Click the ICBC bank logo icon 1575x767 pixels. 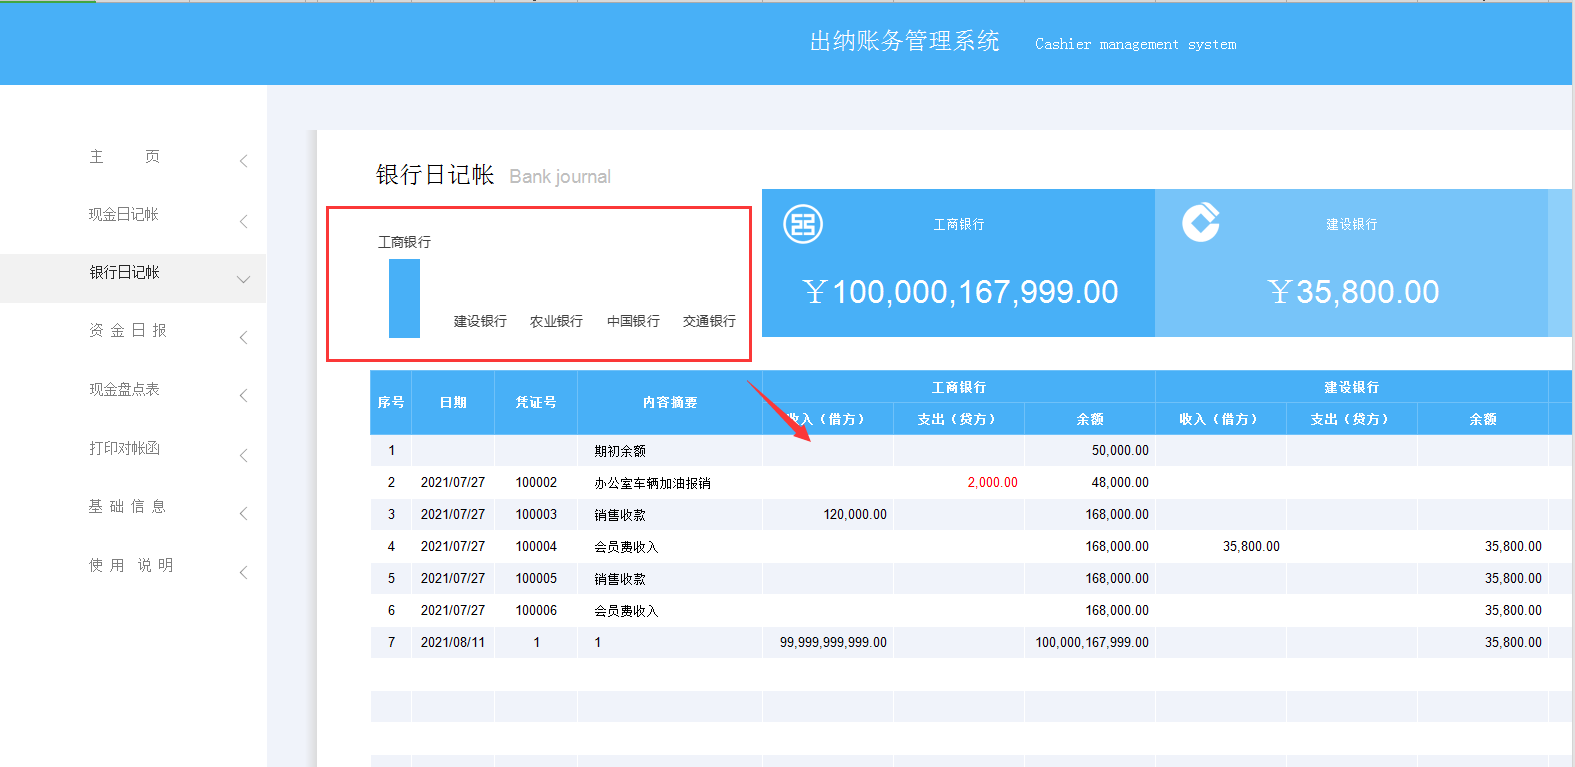coord(803,224)
